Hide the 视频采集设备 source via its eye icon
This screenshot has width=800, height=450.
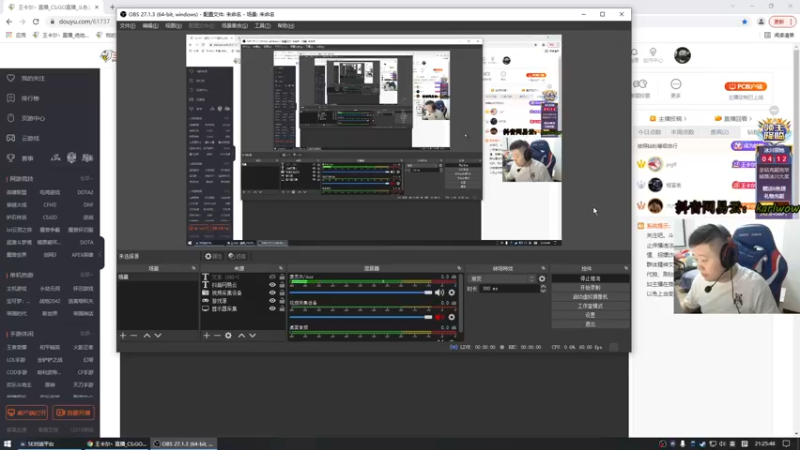[272, 293]
